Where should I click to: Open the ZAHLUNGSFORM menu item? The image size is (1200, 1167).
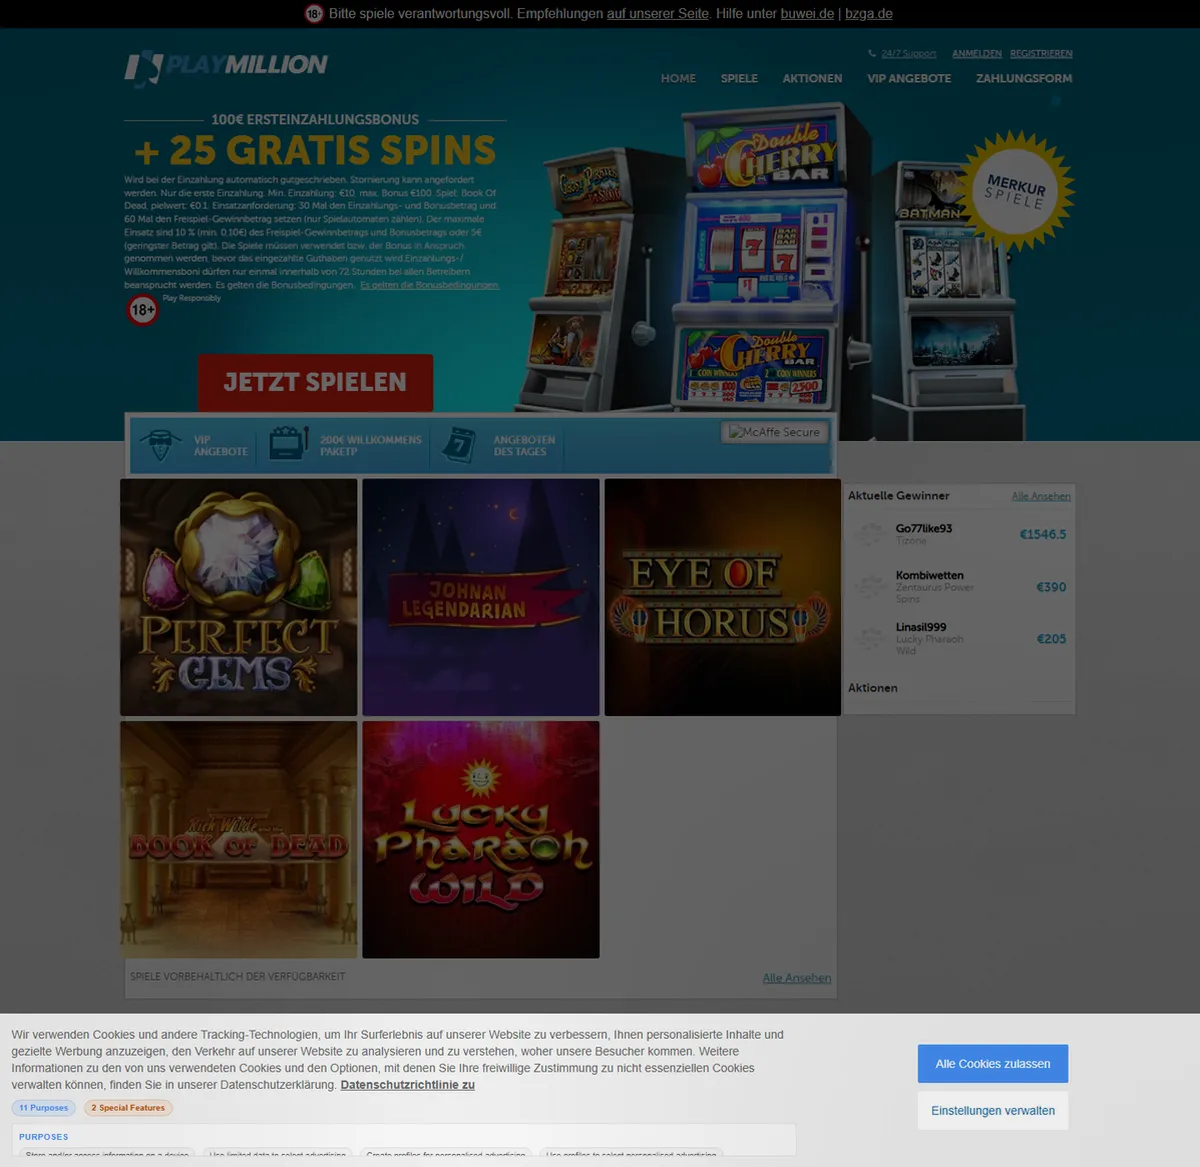(1024, 78)
